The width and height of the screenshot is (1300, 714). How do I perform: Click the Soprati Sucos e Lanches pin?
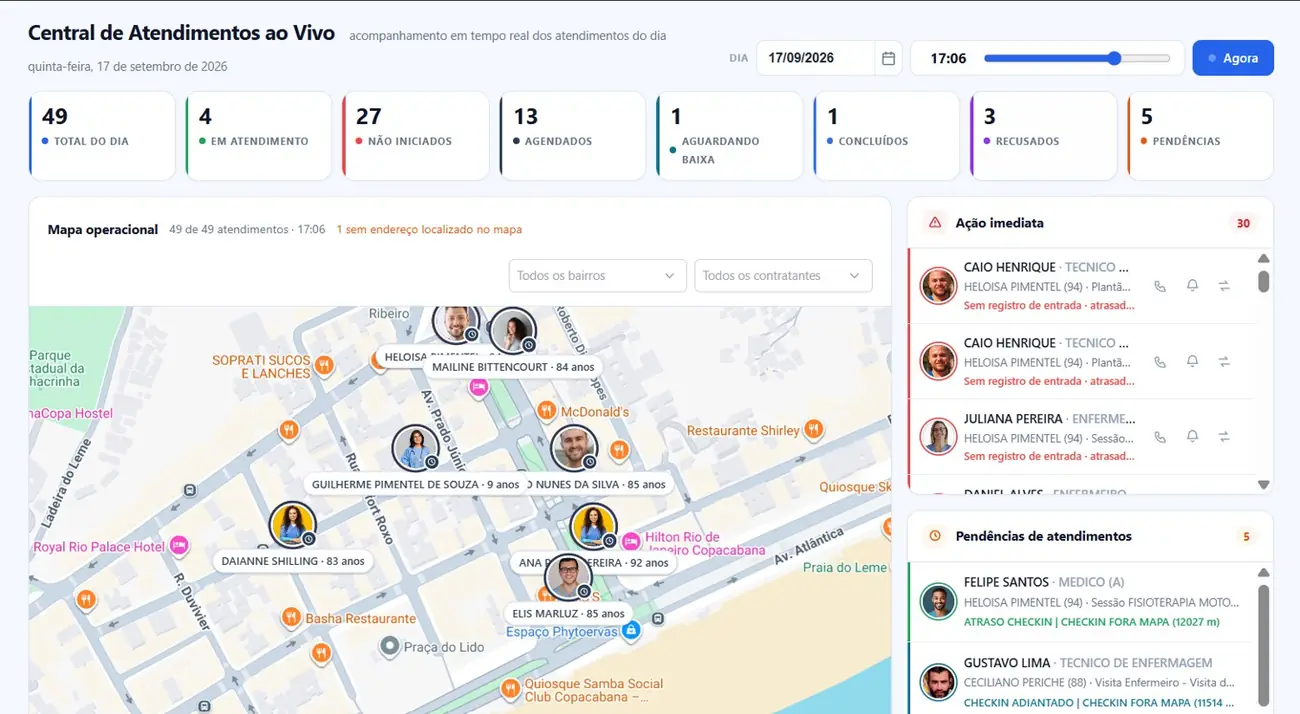[x=324, y=367]
